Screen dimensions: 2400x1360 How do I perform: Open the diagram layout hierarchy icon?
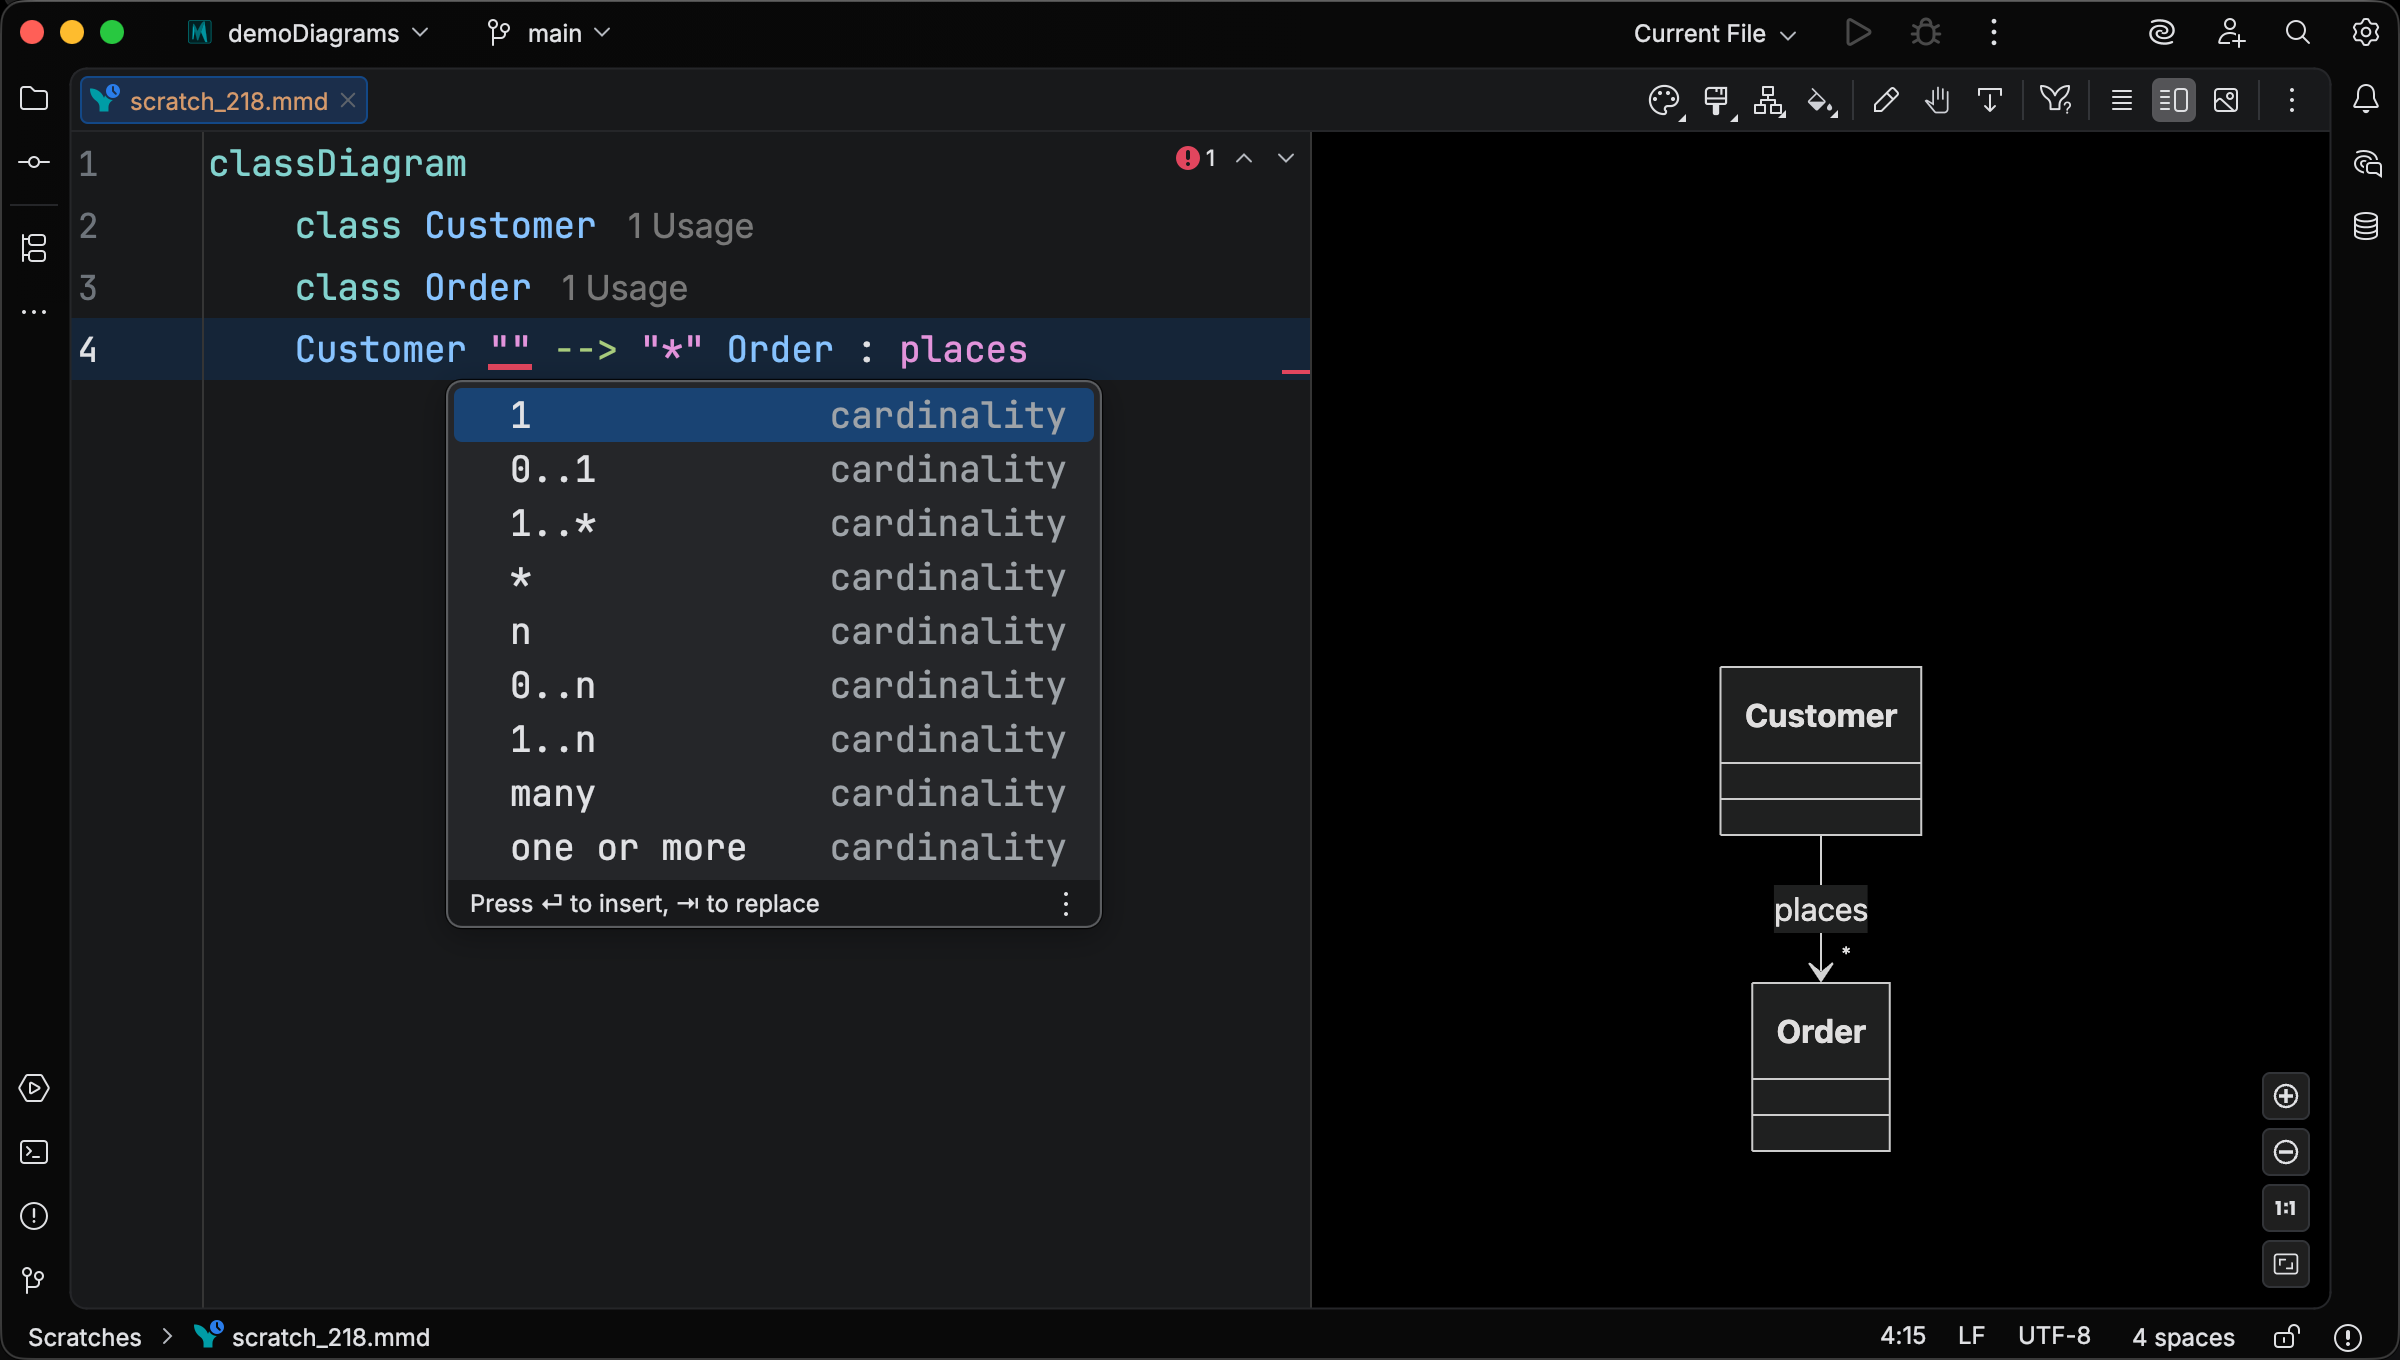tap(1769, 101)
